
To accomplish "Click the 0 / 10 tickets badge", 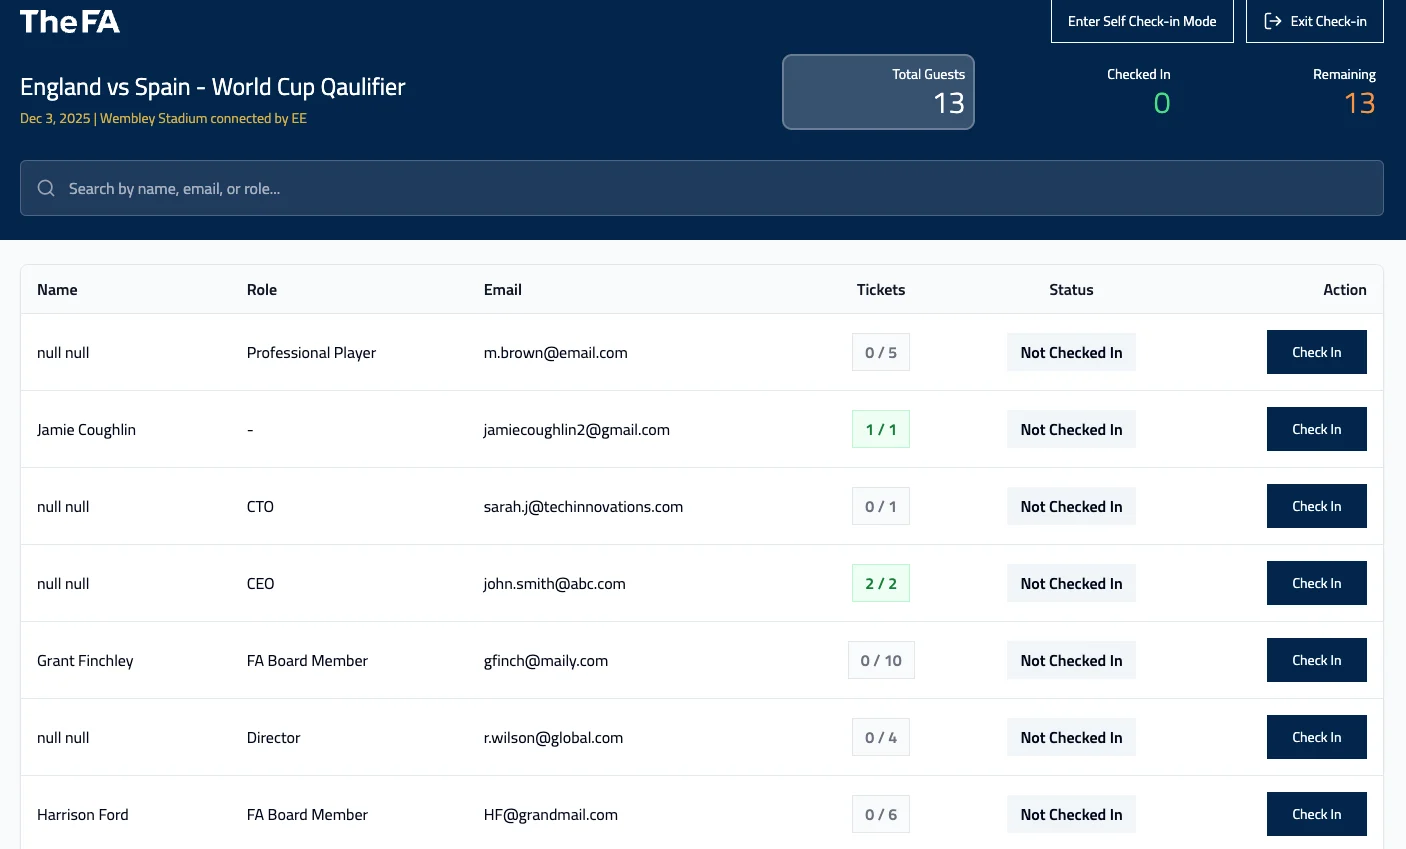I will [x=881, y=660].
